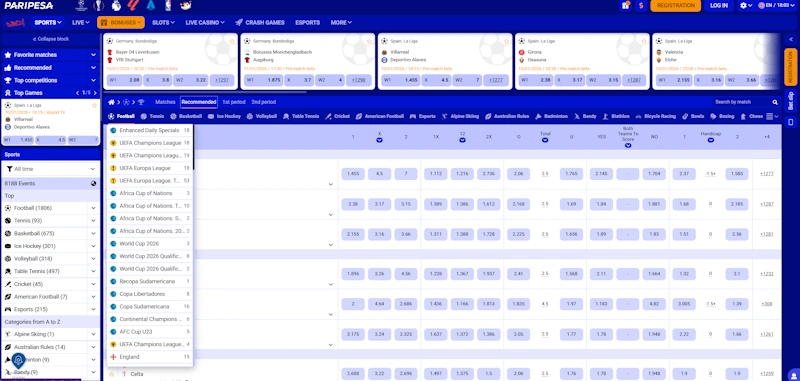Open CRASH GAMES with rocket icon
800x381 pixels.
pos(260,22)
